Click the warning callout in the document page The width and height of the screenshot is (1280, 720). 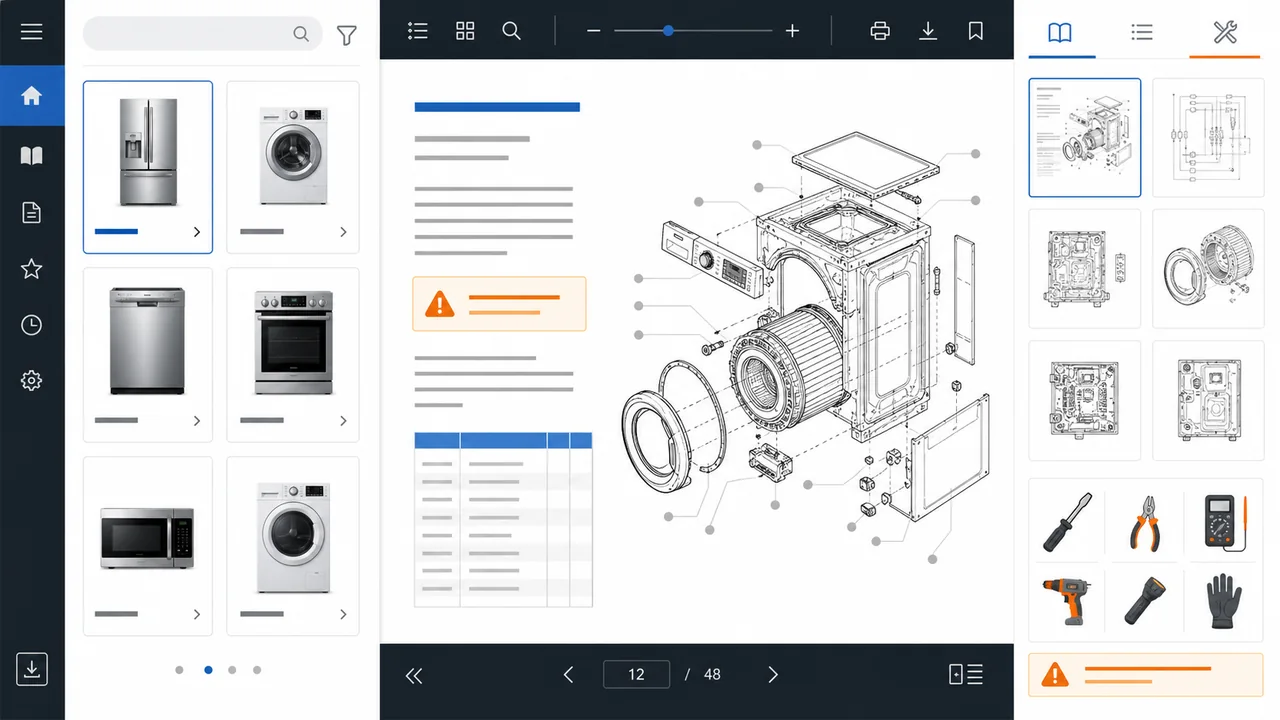pyautogui.click(x=500, y=304)
